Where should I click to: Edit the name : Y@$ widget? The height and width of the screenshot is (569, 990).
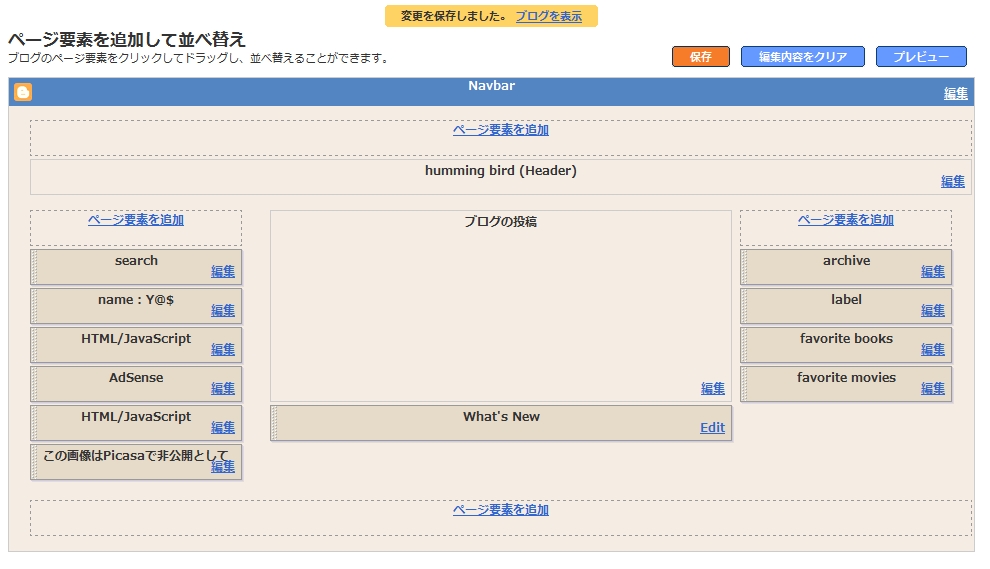pos(223,311)
